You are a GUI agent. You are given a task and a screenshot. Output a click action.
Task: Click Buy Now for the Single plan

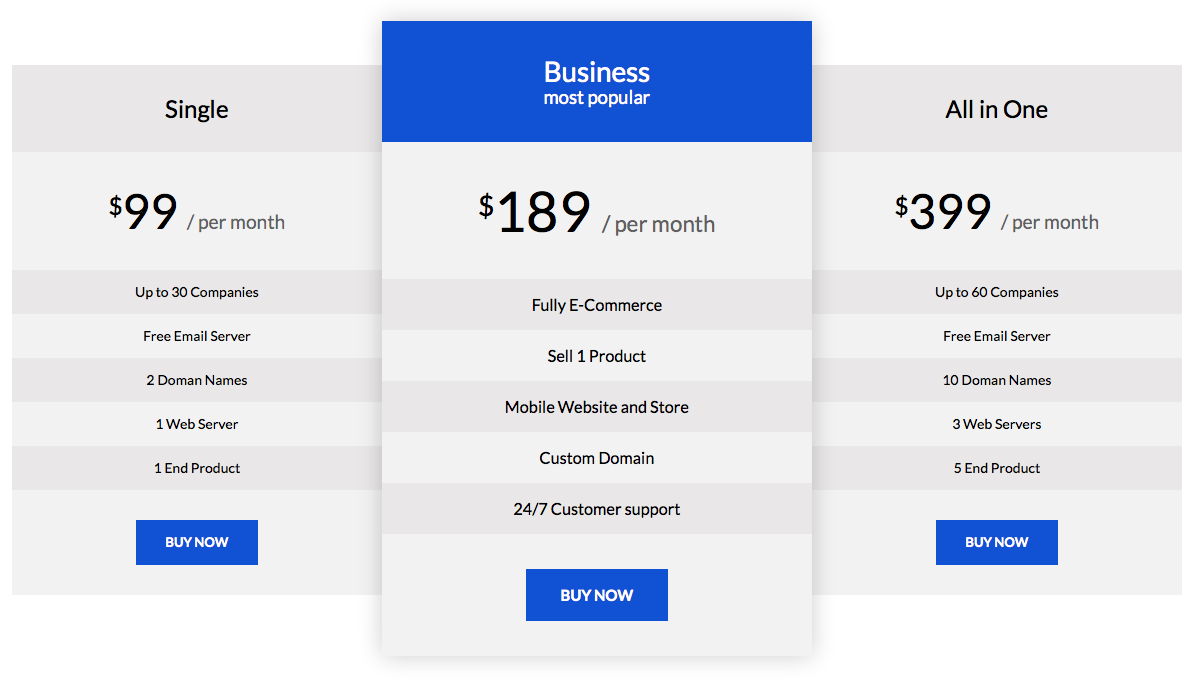197,542
